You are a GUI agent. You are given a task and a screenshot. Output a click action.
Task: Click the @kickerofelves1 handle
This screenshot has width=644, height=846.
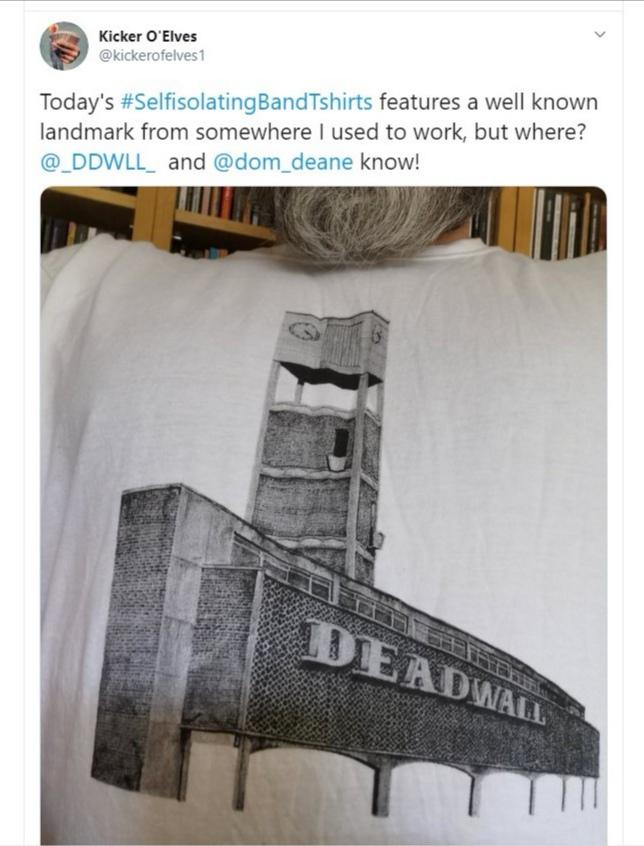click(152, 56)
